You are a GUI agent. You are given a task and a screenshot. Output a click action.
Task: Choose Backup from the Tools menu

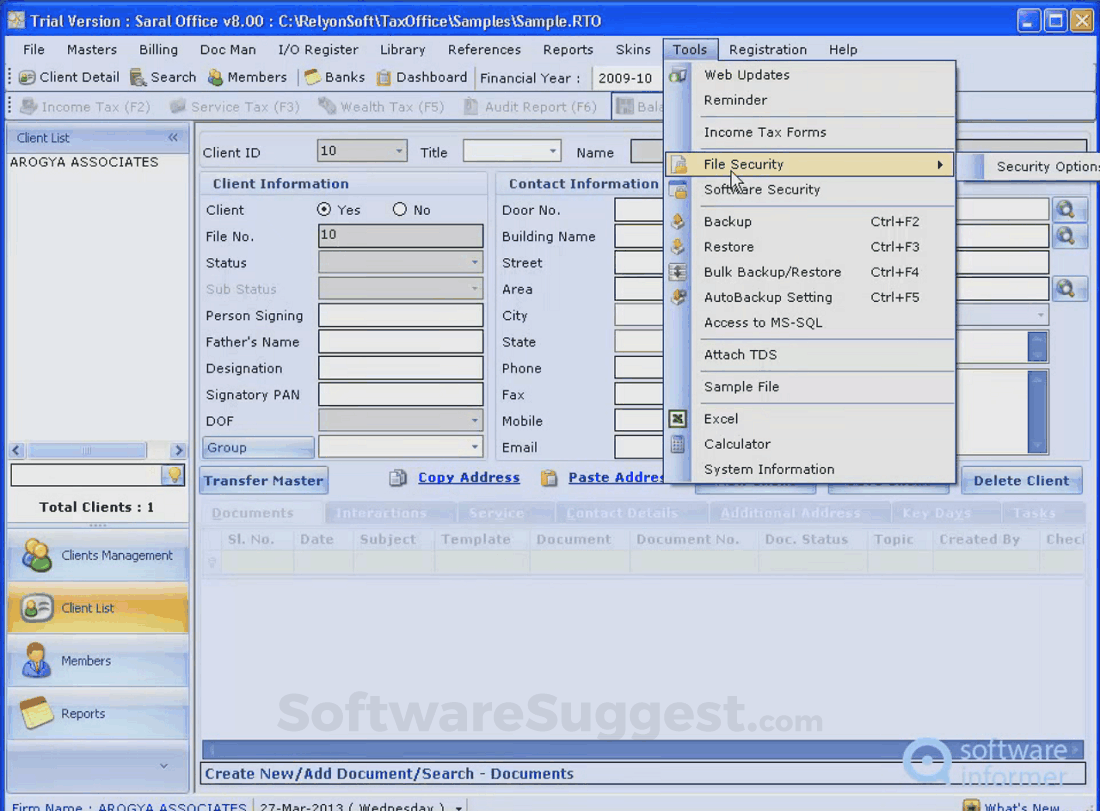(x=727, y=222)
